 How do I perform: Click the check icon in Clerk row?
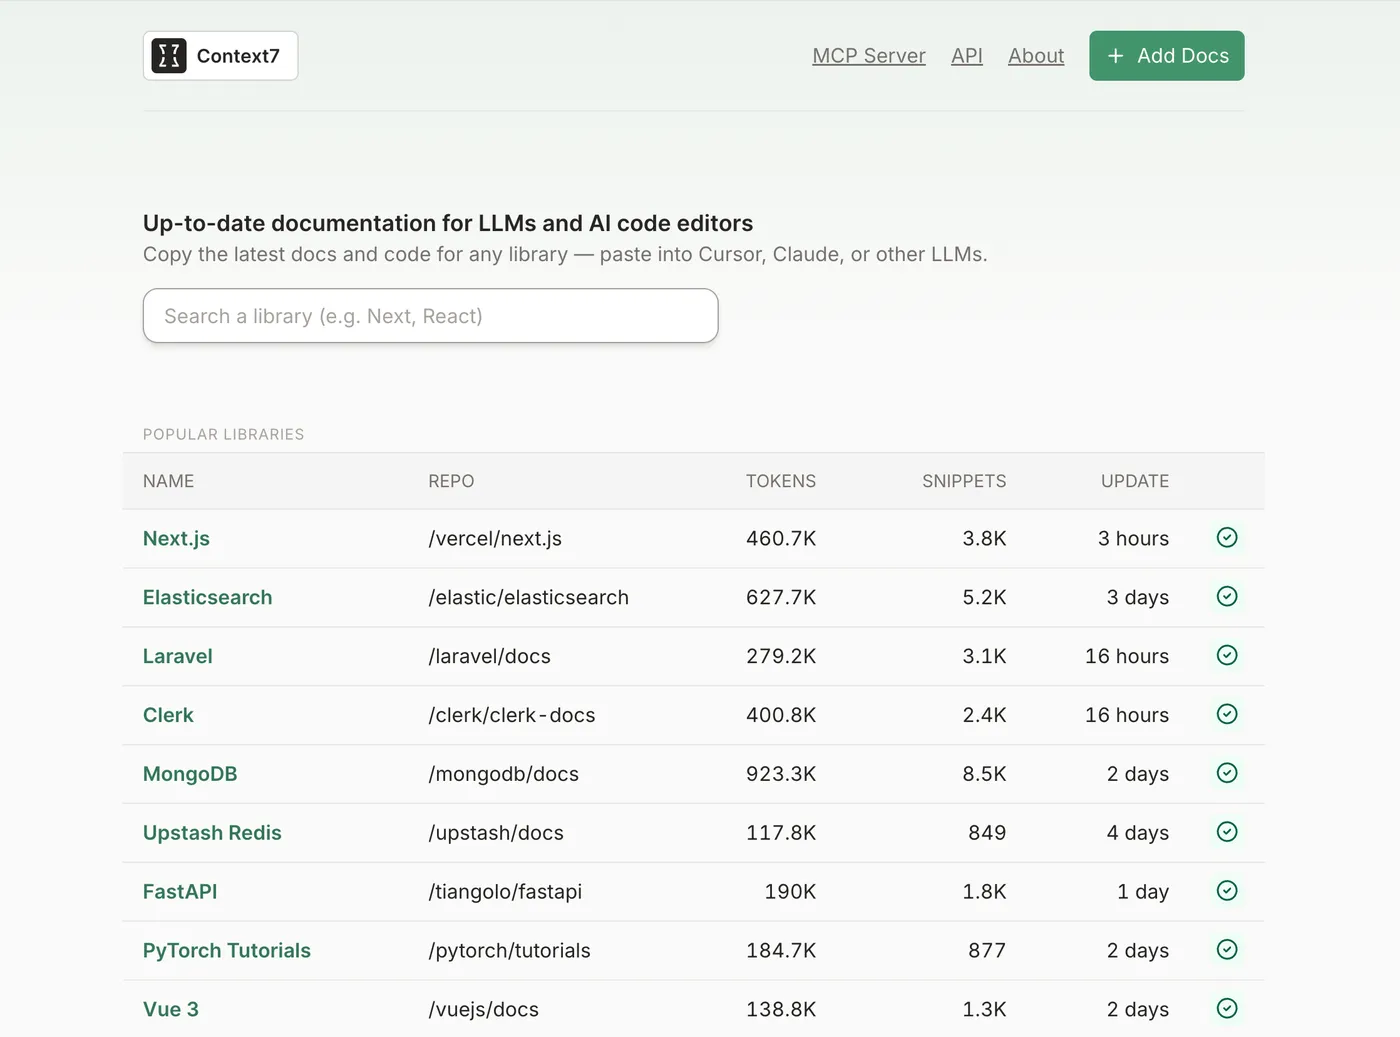pyautogui.click(x=1227, y=714)
